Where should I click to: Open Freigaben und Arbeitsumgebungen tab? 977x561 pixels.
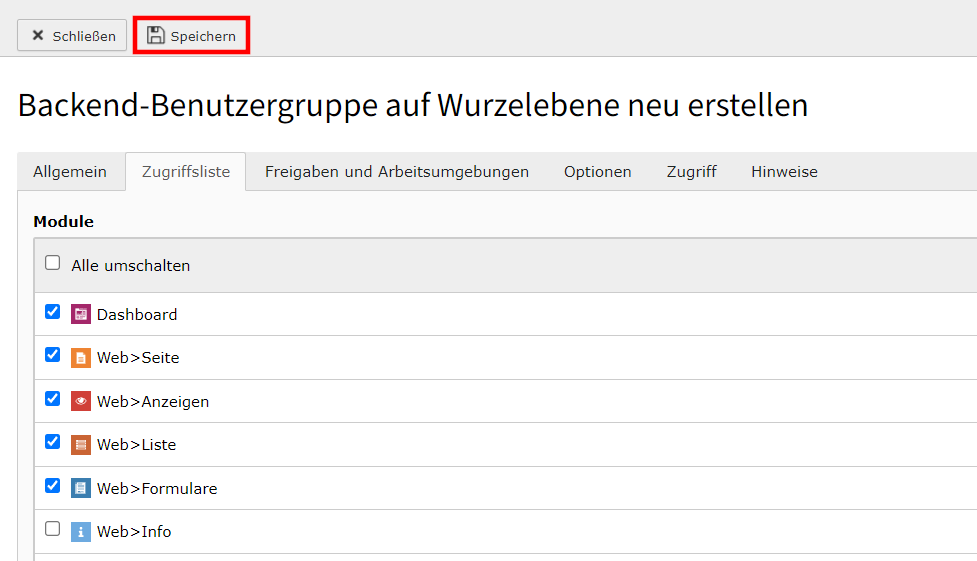point(397,171)
